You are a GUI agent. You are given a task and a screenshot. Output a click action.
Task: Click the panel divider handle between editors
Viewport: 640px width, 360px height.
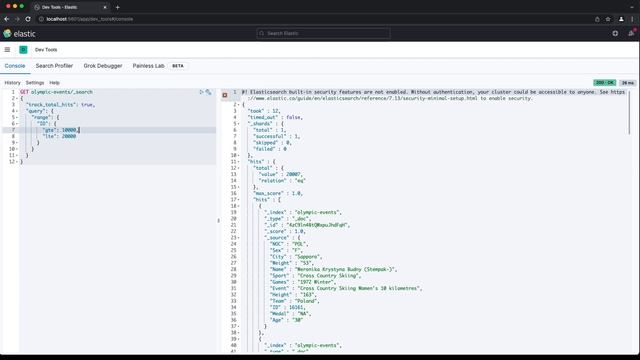click(x=218, y=220)
